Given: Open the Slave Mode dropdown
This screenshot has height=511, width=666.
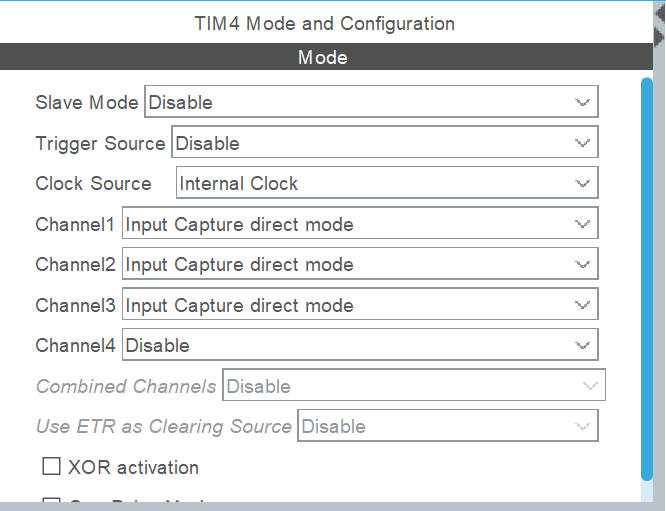Looking at the screenshot, I should [371, 102].
